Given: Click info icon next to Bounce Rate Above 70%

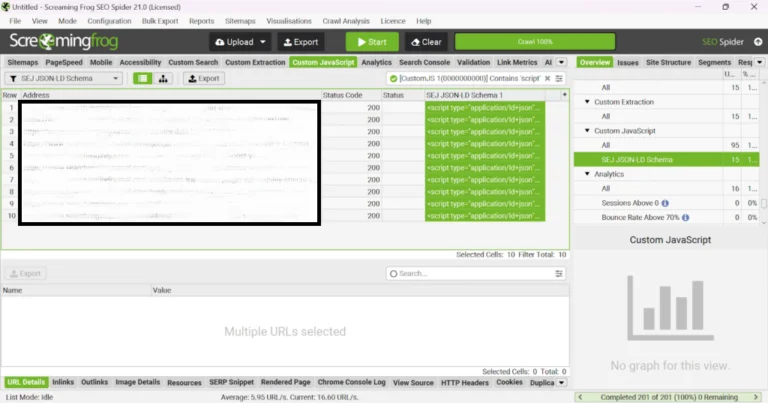Looking at the screenshot, I should [x=686, y=217].
